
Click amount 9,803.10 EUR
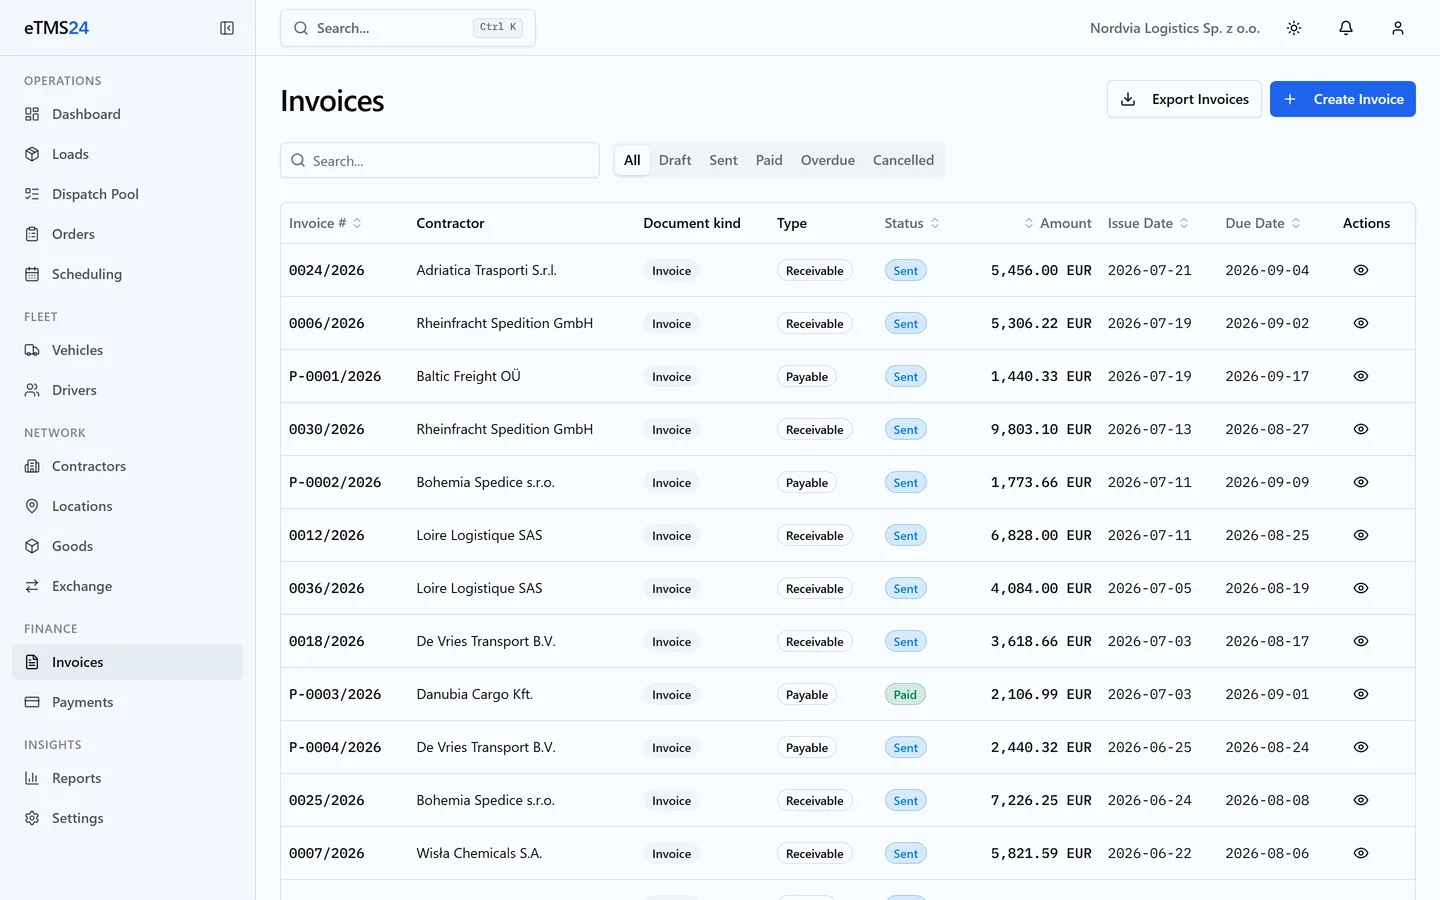(x=1041, y=429)
